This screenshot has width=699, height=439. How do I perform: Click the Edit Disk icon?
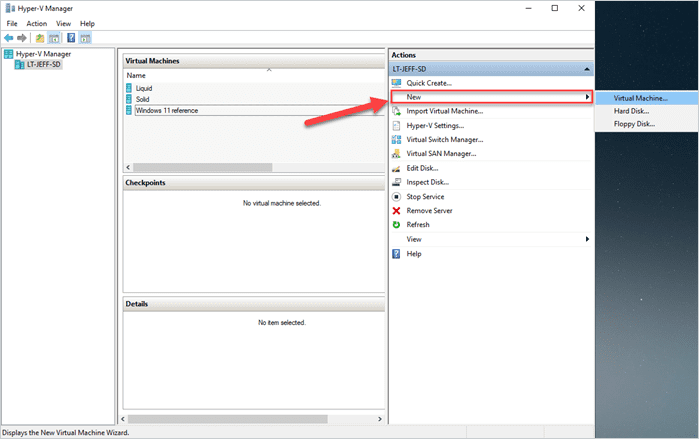coord(396,168)
